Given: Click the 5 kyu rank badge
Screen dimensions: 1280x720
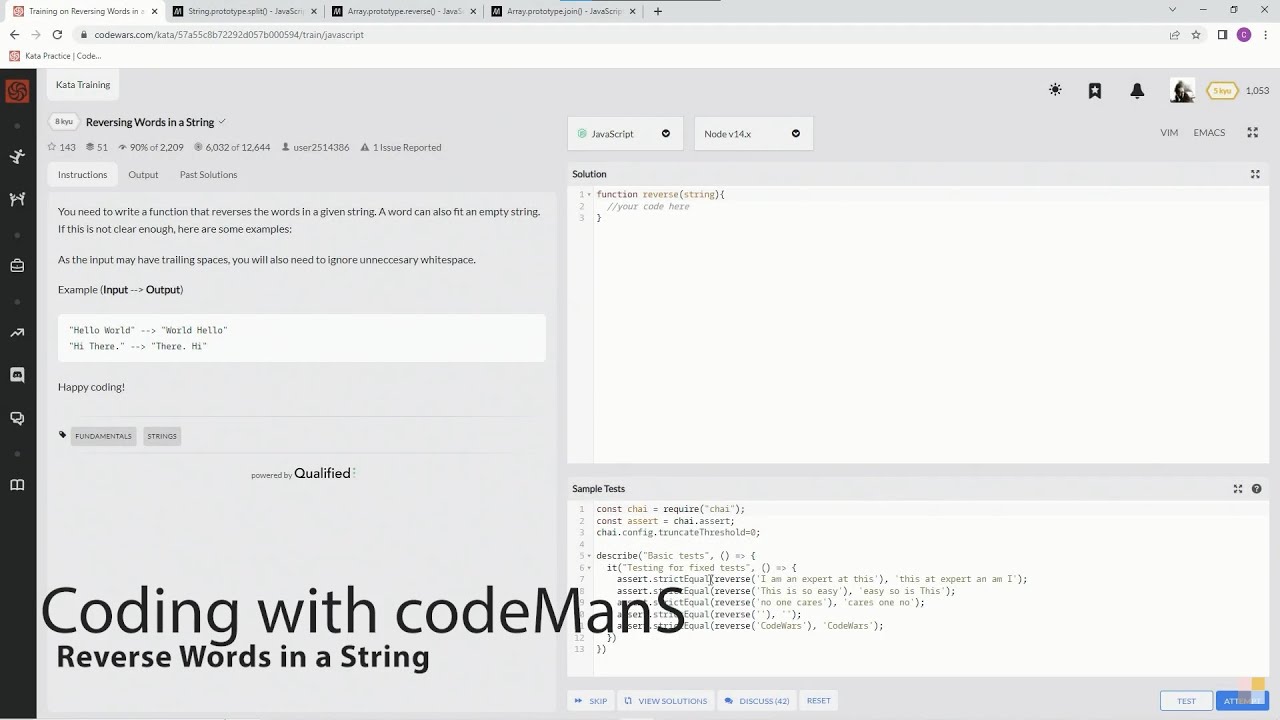Looking at the screenshot, I should (1222, 91).
